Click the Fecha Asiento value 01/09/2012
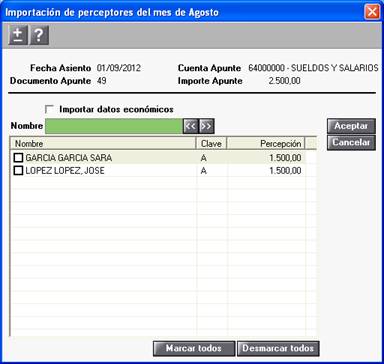Image resolution: width=384 pixels, height=364 pixels. (119, 68)
